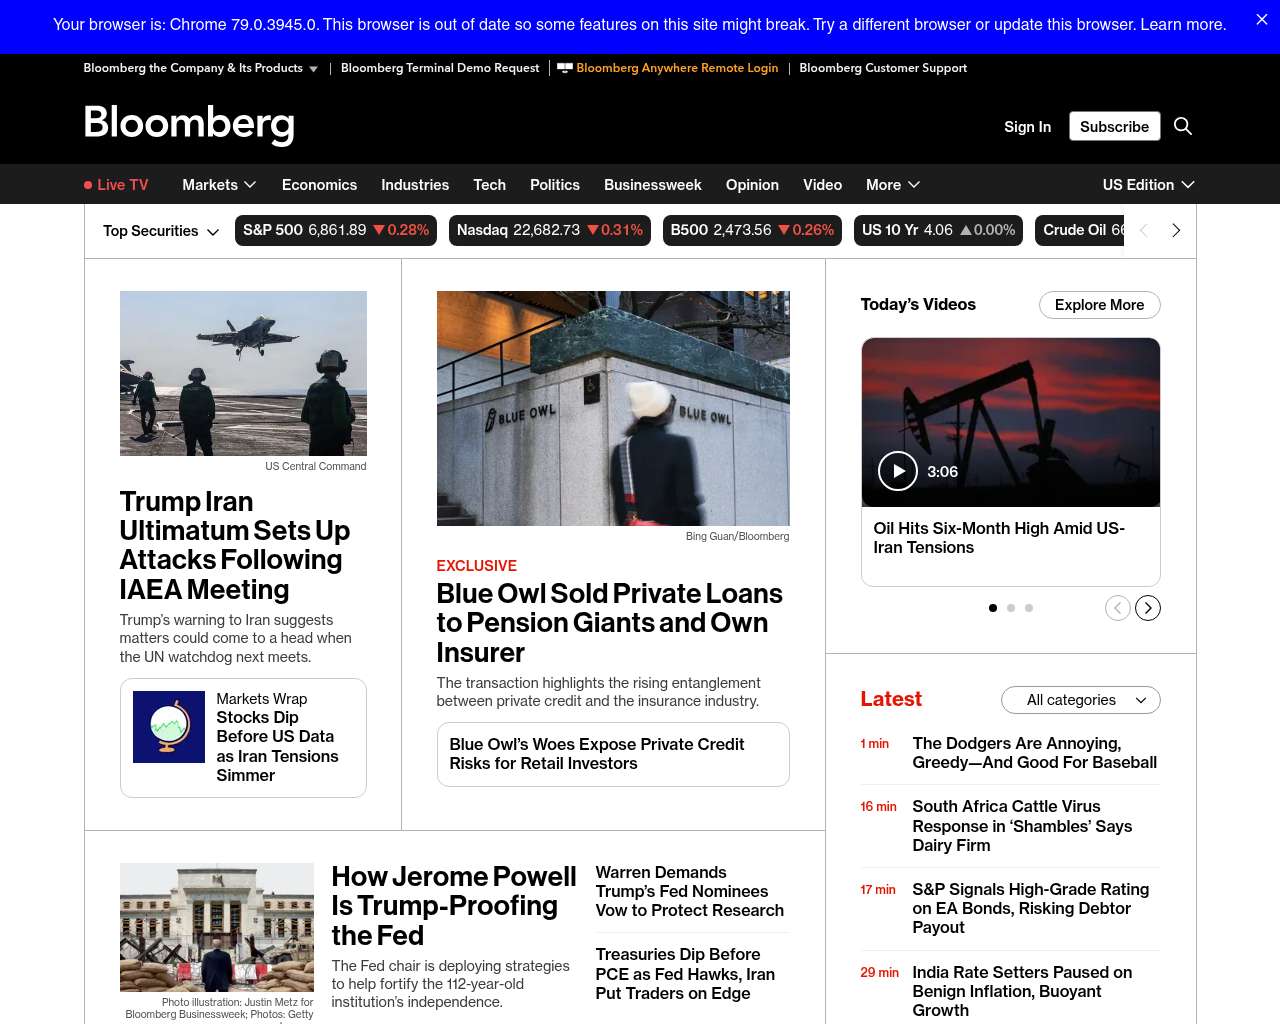The width and height of the screenshot is (1280, 1024).
Task: Open Stocks Dip Before US Data story
Action: pos(278,746)
